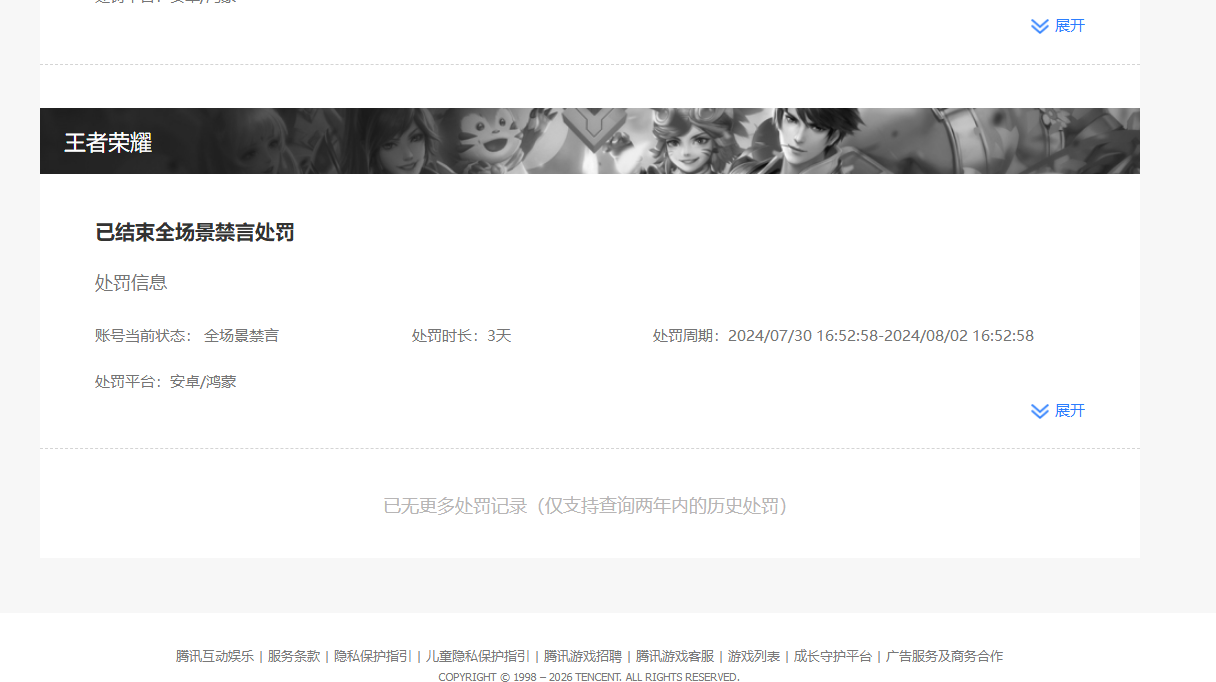This screenshot has width=1216, height=682.
Task: Open 广告服务及商务合作 business cooperation page
Action: point(944,656)
